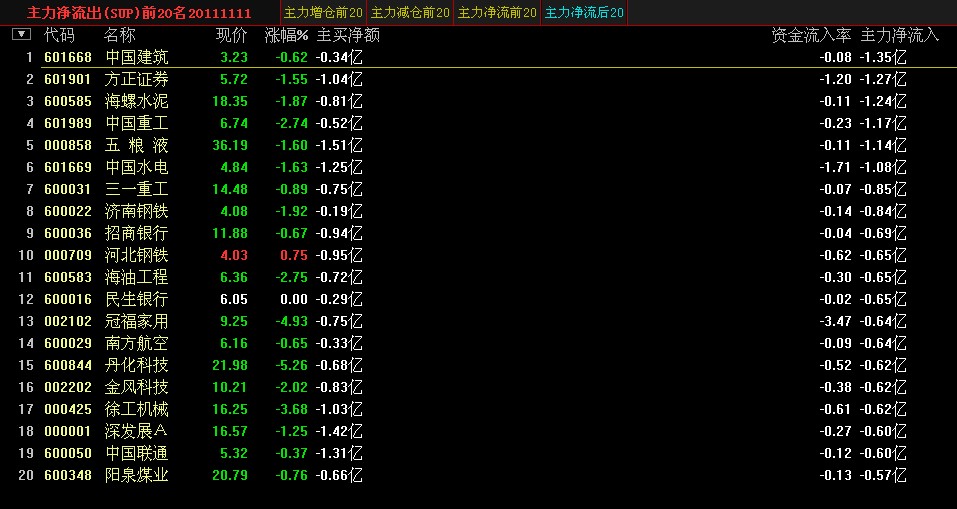Click the 资金流入率 value -3.47

coord(836,321)
